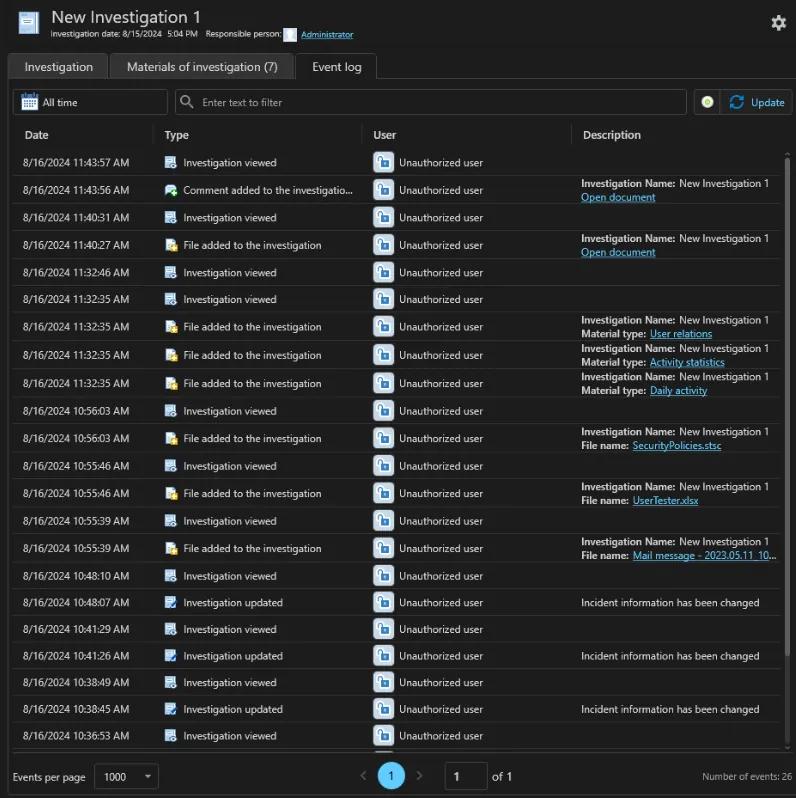Select the Event log tab

point(336,67)
